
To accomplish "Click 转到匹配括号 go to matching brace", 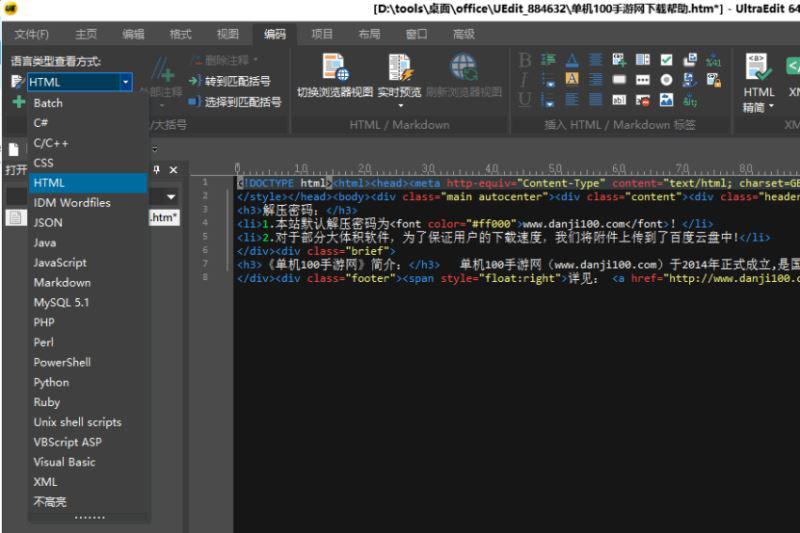I will tap(230, 81).
